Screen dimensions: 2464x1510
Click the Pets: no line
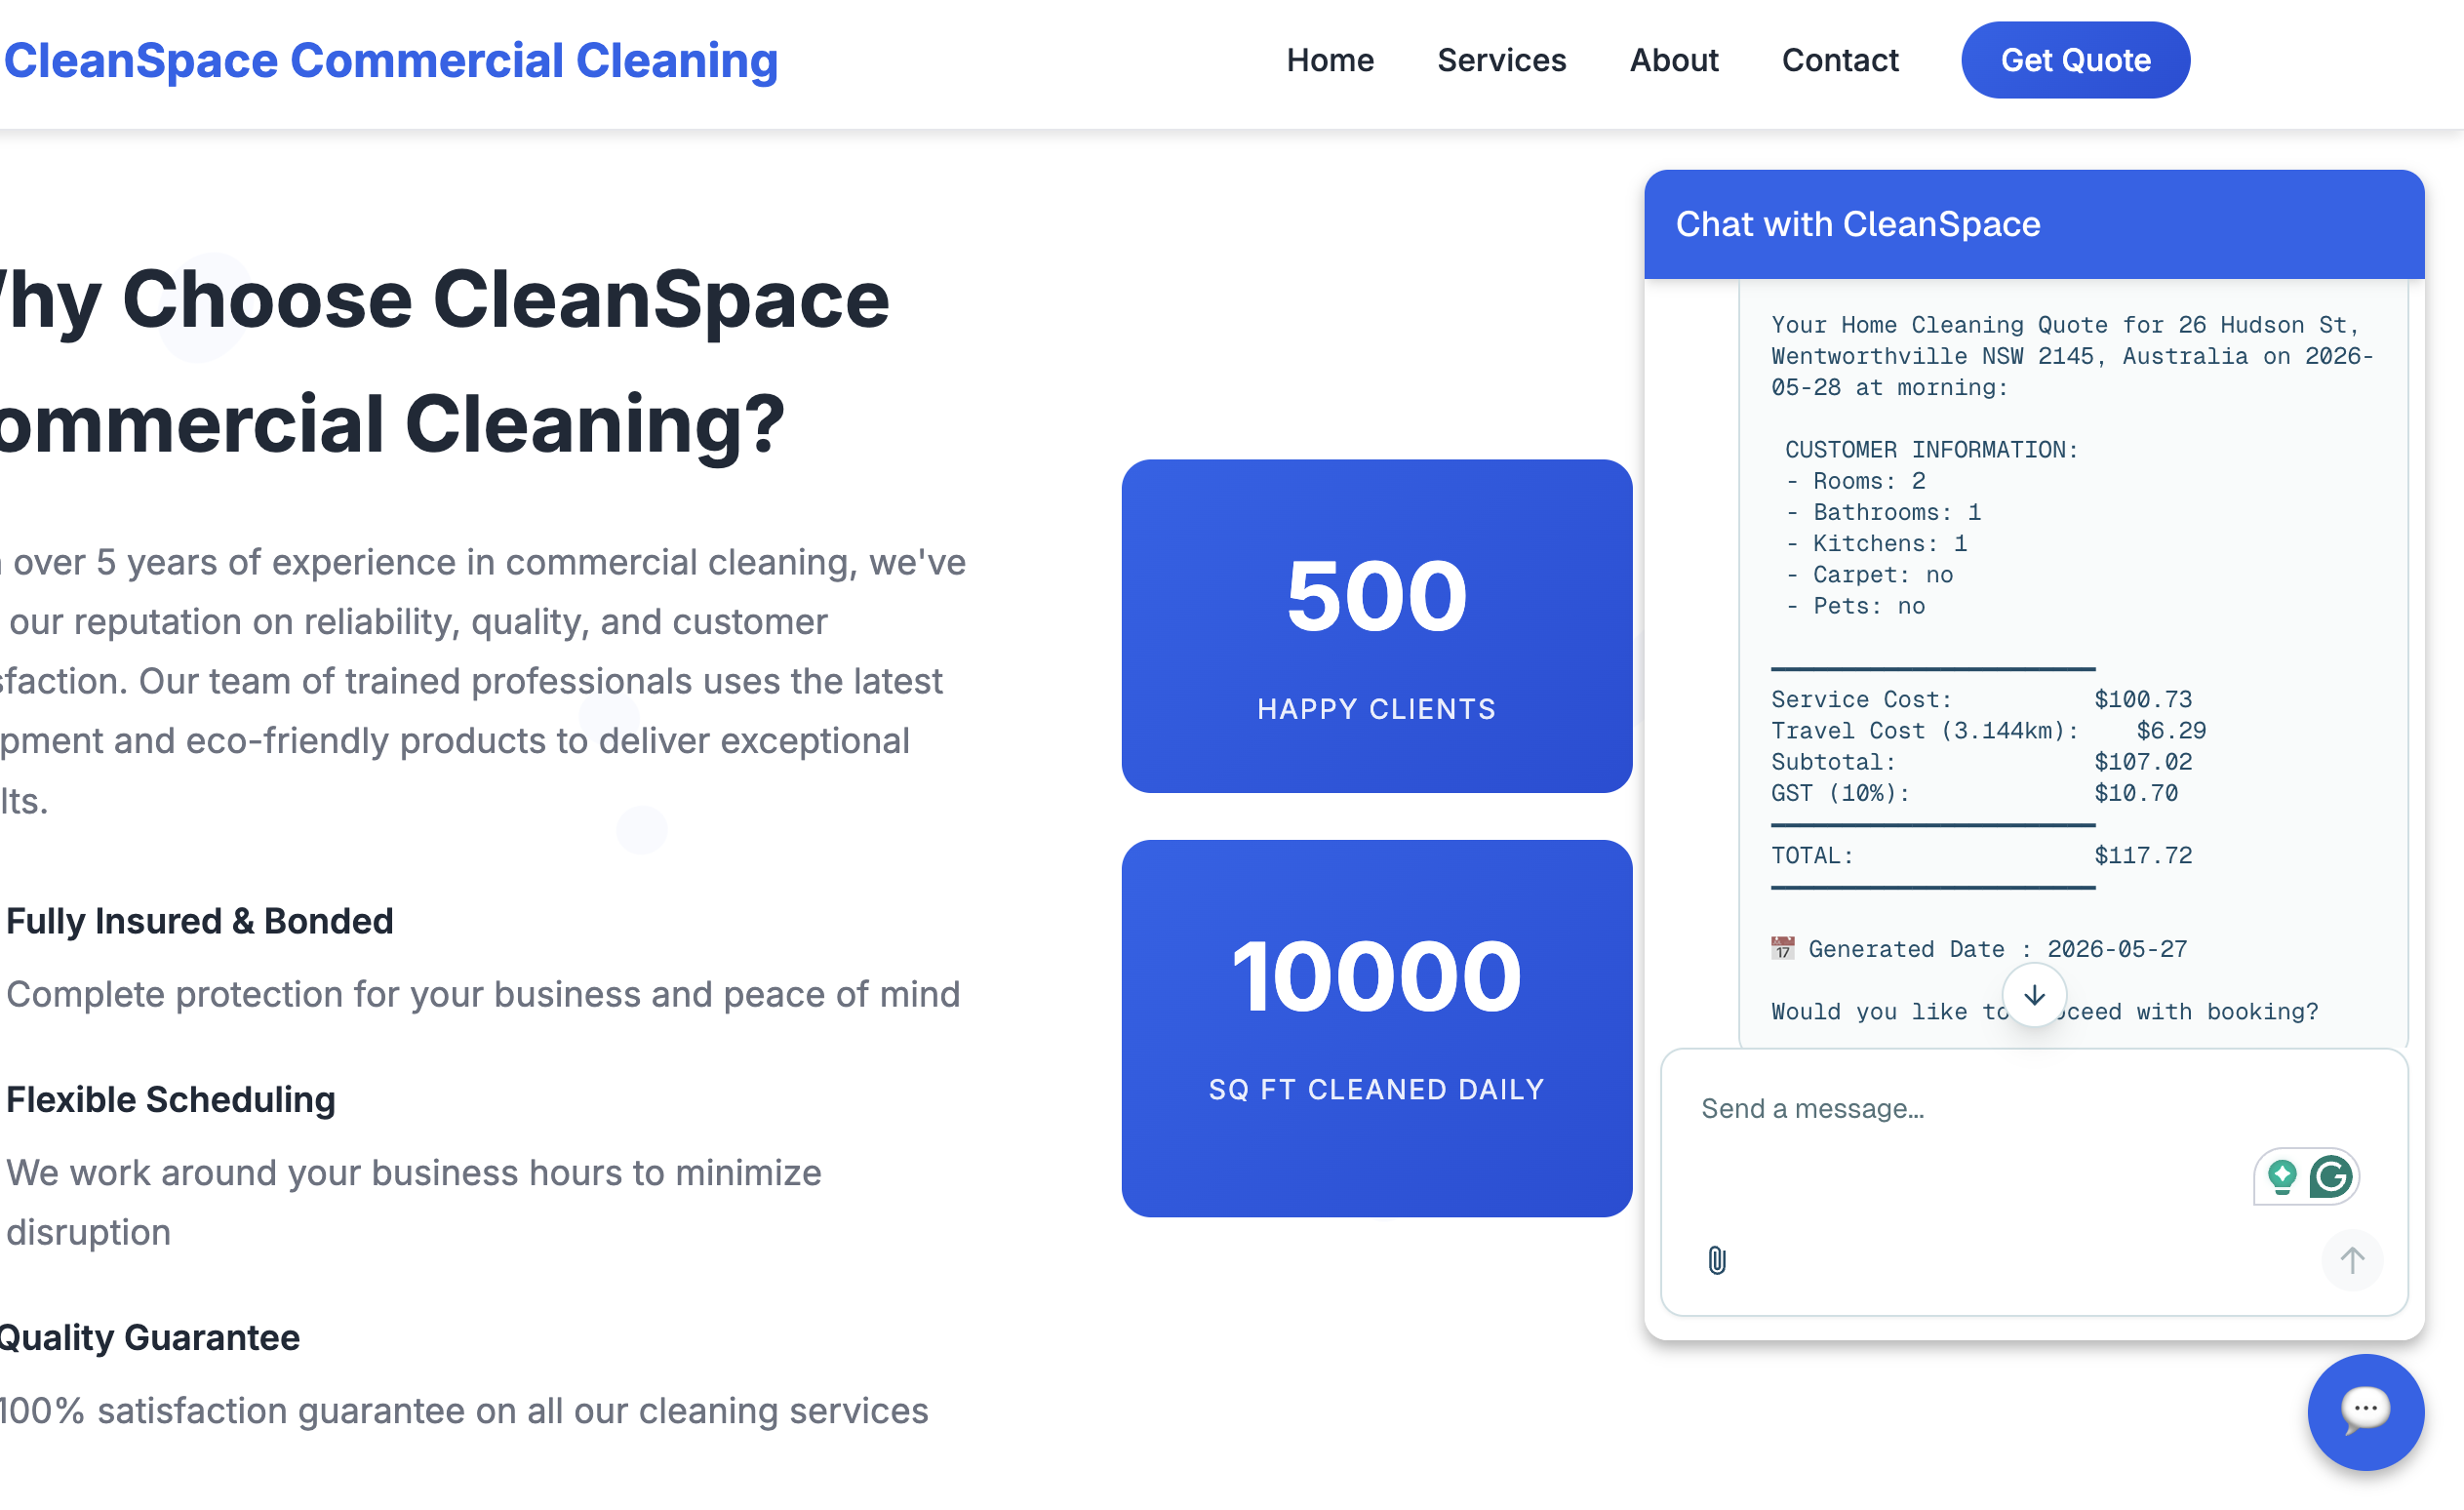tap(1856, 606)
